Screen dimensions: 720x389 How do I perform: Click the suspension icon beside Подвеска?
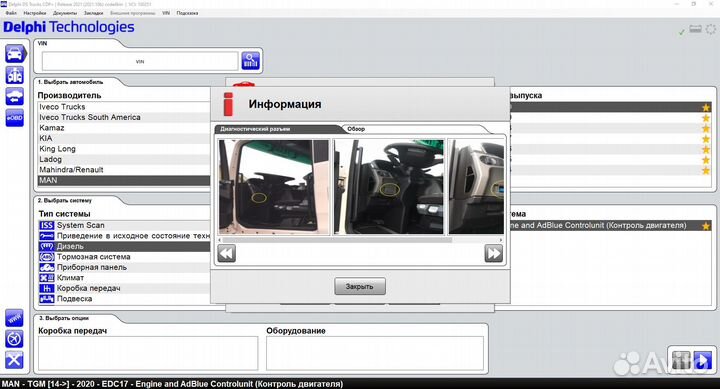(x=47, y=299)
